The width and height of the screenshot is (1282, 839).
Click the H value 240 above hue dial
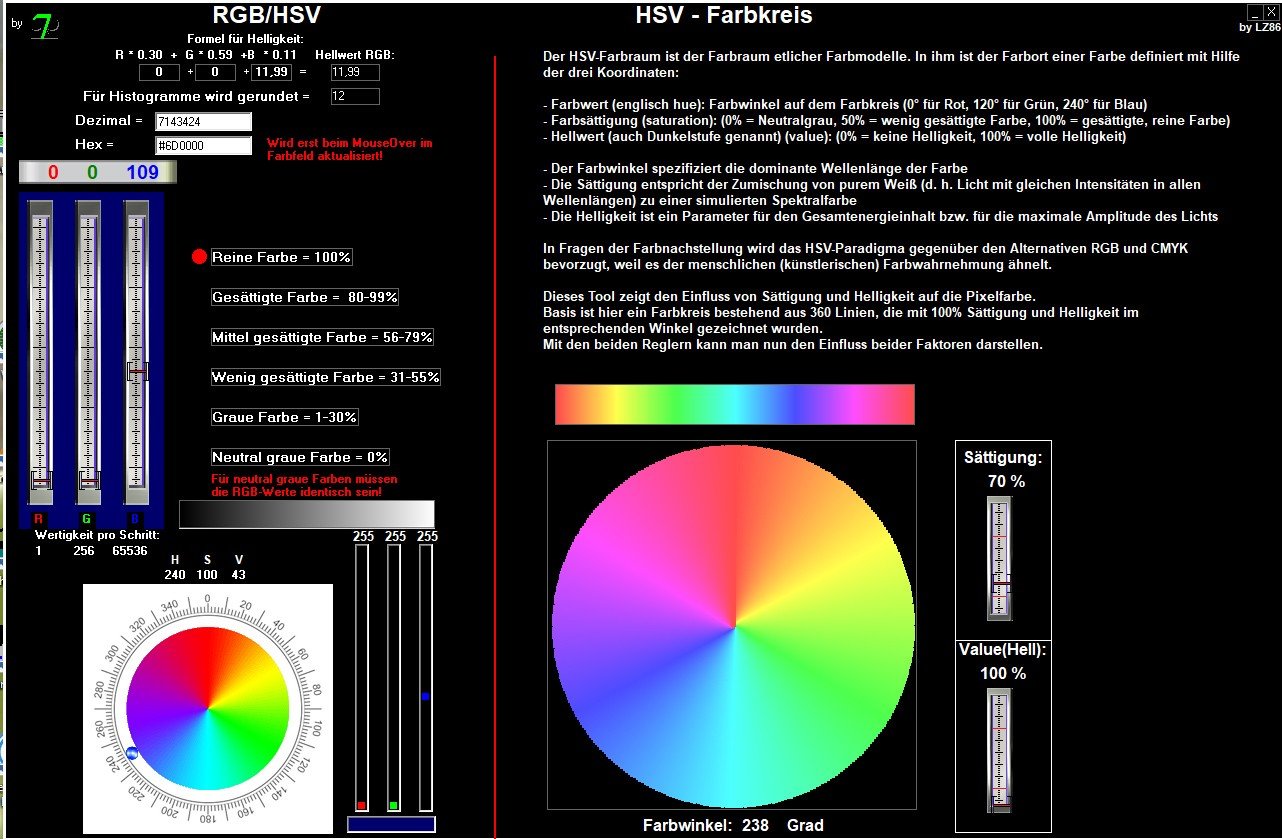point(175,574)
